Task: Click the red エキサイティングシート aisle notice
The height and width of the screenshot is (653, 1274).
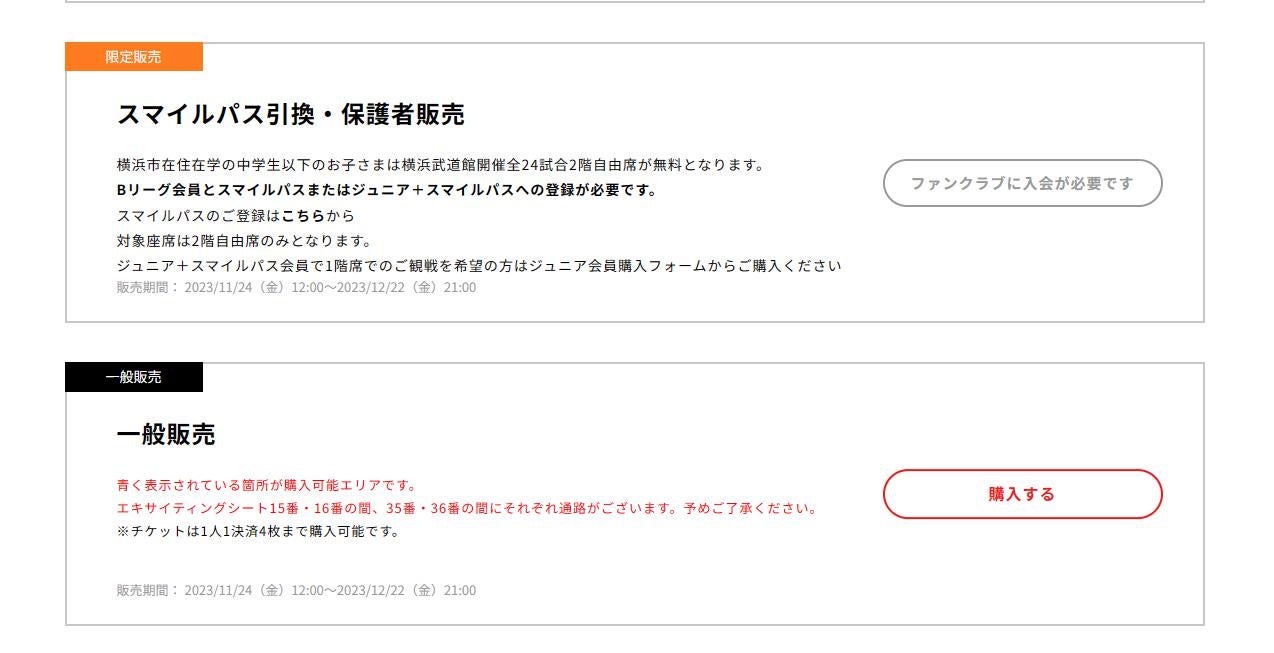Action: click(x=467, y=508)
